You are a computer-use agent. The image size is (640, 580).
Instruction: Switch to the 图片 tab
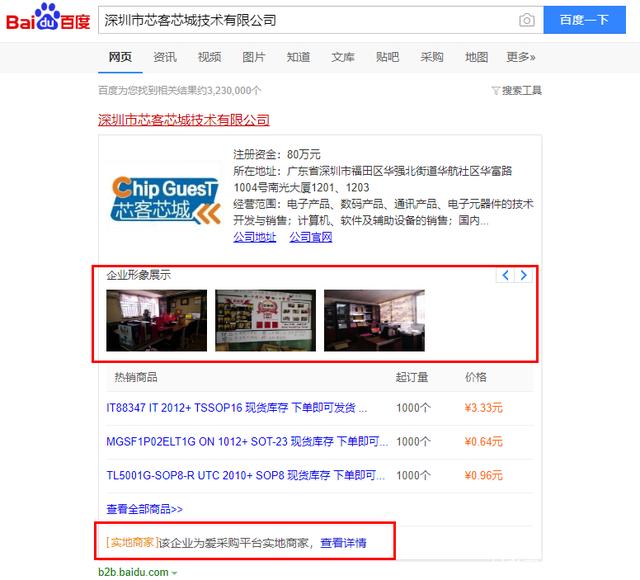pos(254,57)
